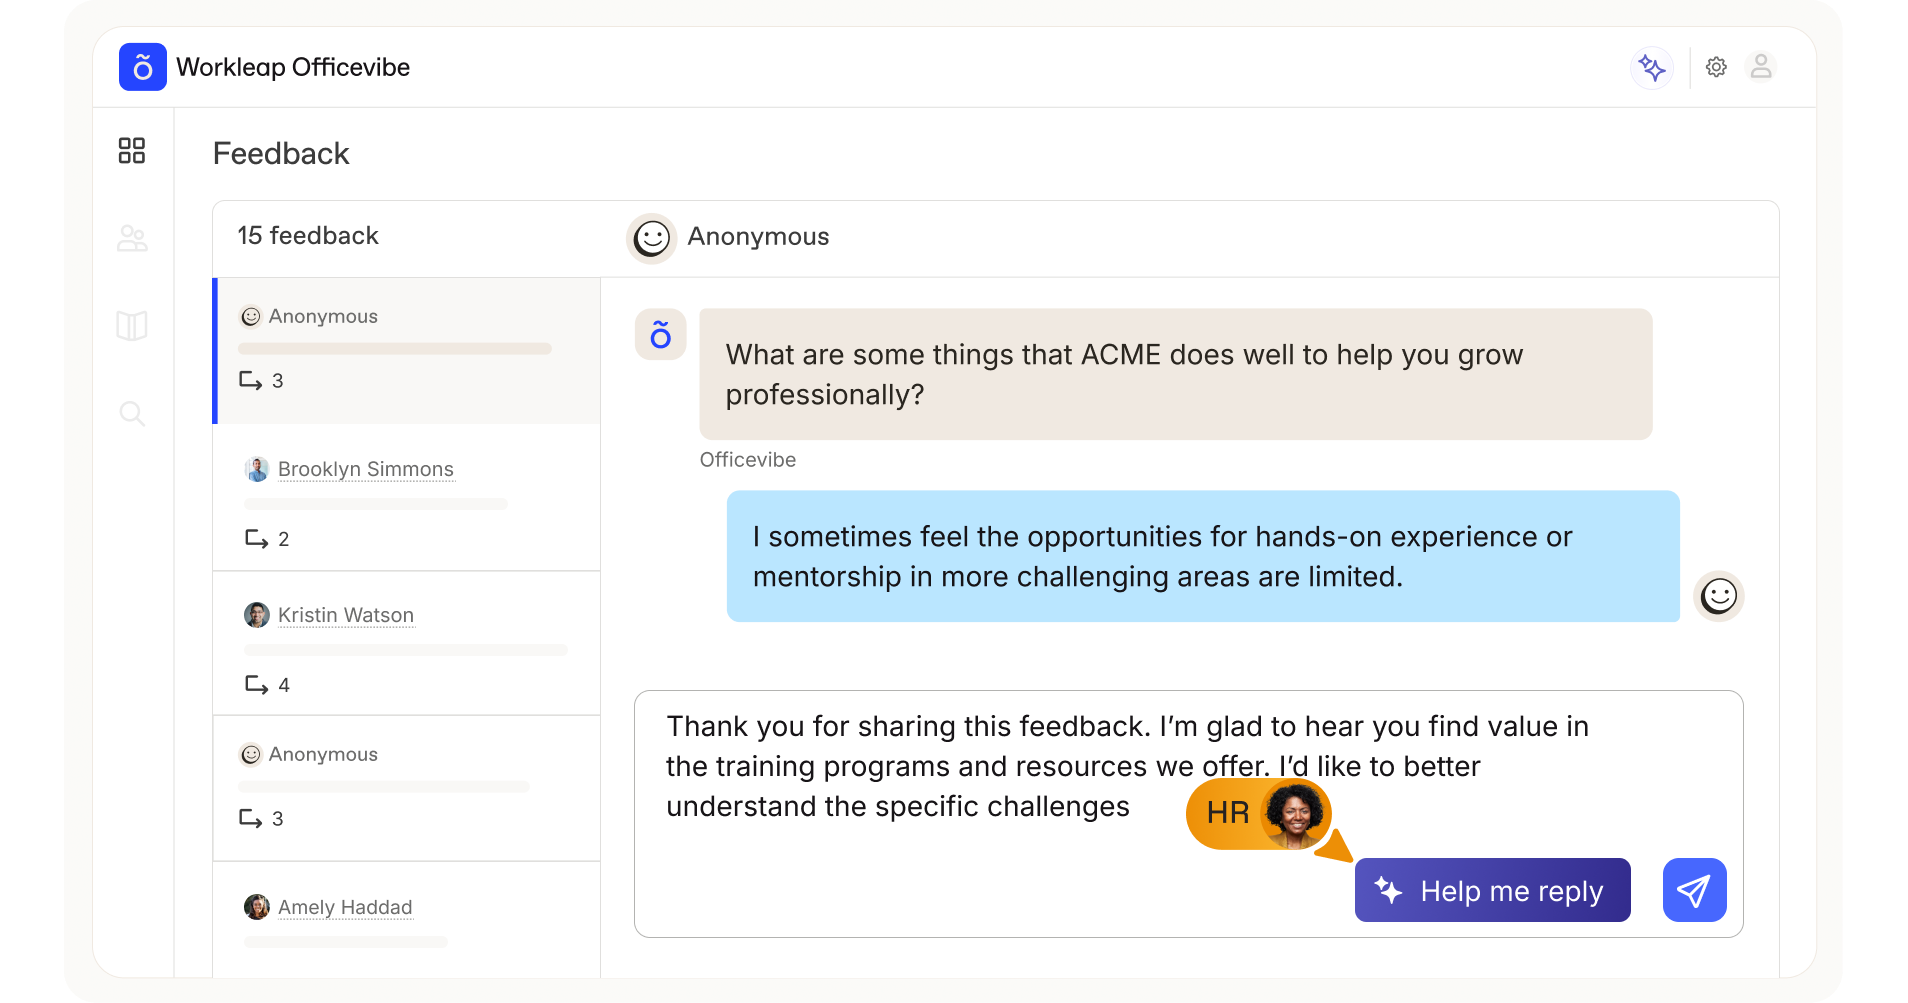Open the people/team icon in sidebar
The height and width of the screenshot is (1003, 1908).
[x=132, y=239]
